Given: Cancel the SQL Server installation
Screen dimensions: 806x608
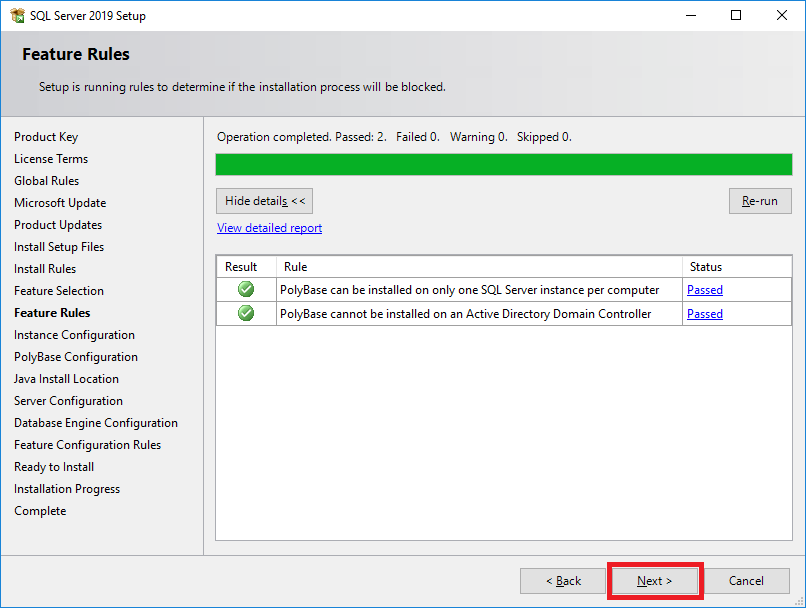Looking at the screenshot, I should (747, 580).
